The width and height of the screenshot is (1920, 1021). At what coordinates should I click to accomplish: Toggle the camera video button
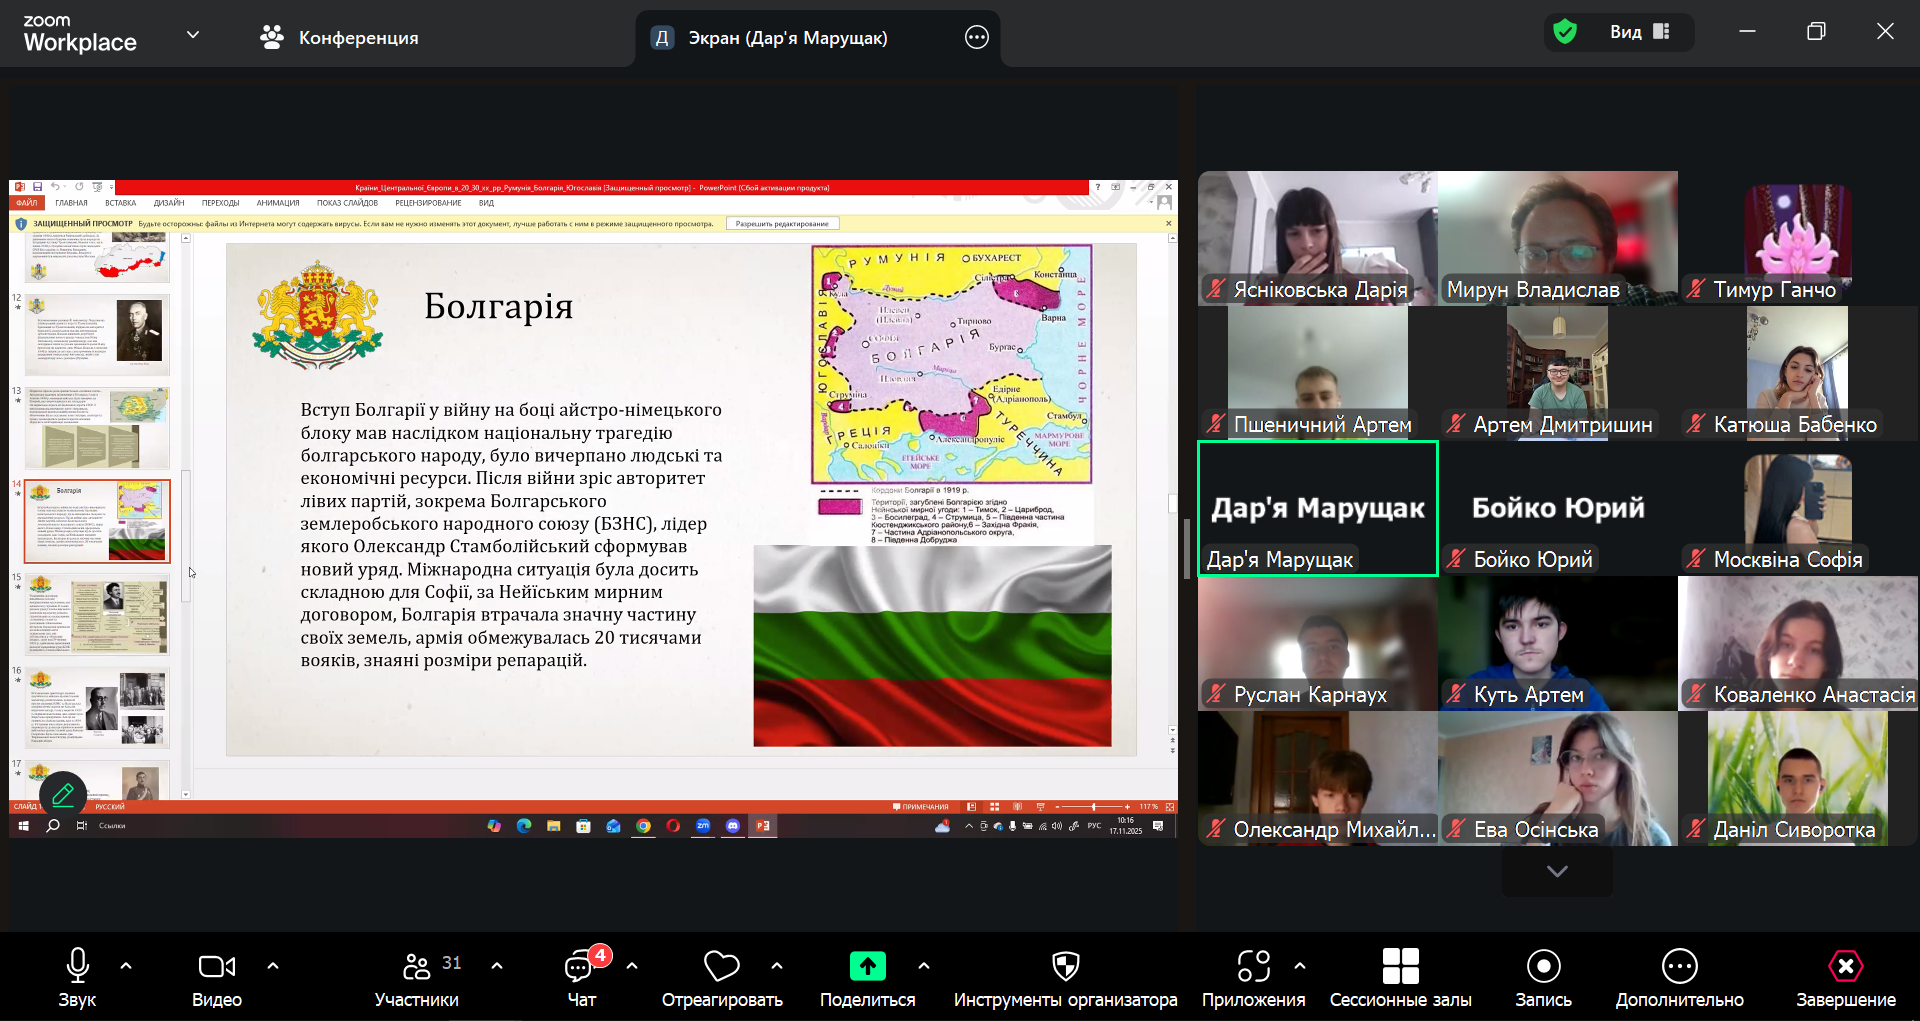tap(217, 967)
